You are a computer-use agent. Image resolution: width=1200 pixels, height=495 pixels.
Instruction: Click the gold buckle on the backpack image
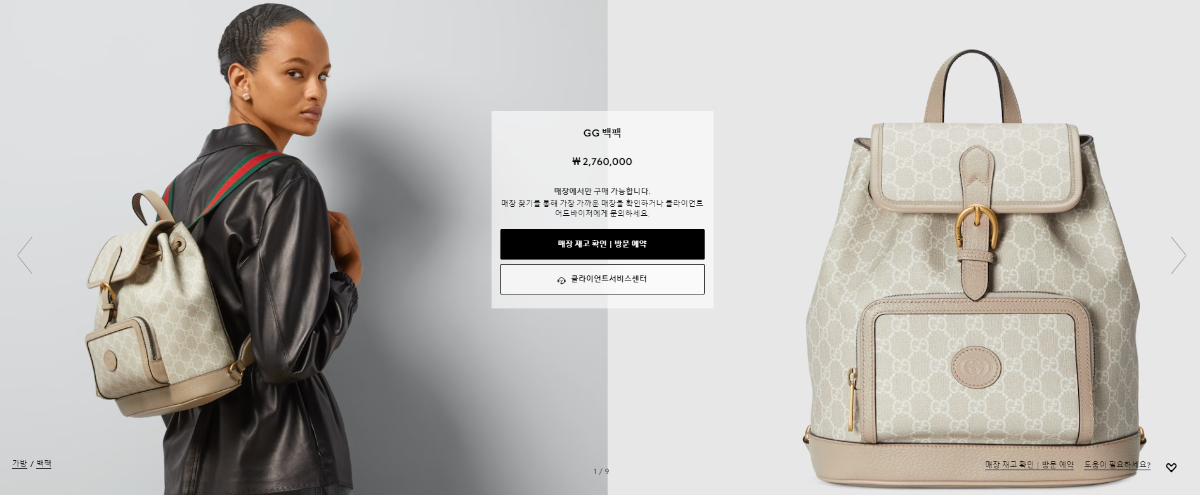[x=975, y=227]
